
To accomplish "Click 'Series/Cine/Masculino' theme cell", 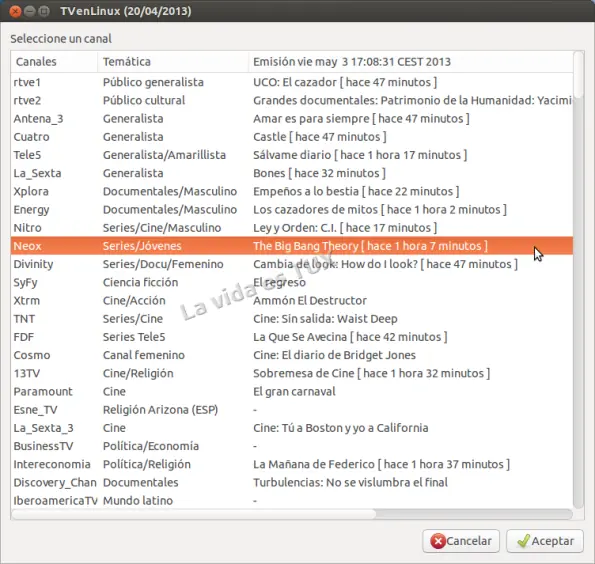I will 162,228.
